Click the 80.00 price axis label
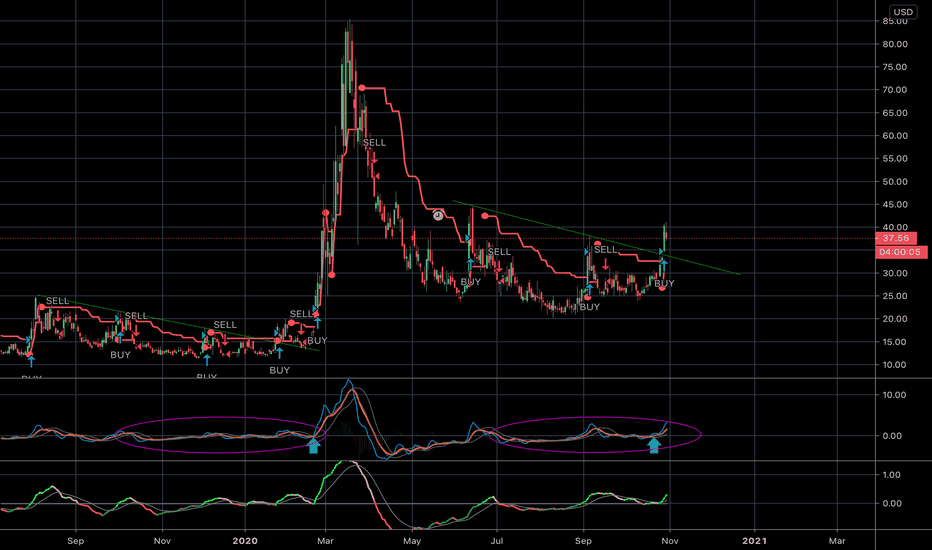This screenshot has width=932, height=550. (x=895, y=44)
